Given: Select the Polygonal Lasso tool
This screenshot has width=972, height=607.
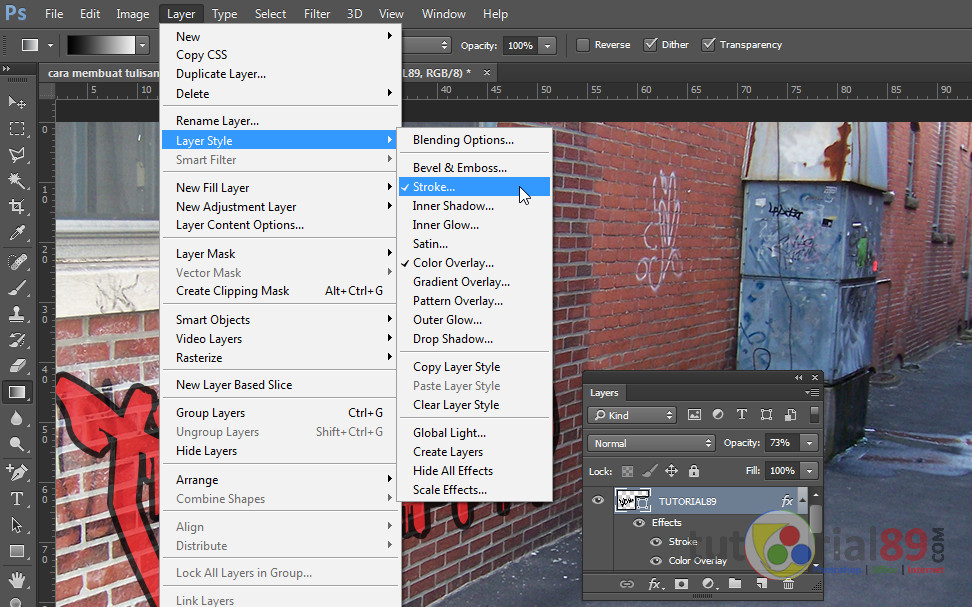Looking at the screenshot, I should pyautogui.click(x=17, y=154).
